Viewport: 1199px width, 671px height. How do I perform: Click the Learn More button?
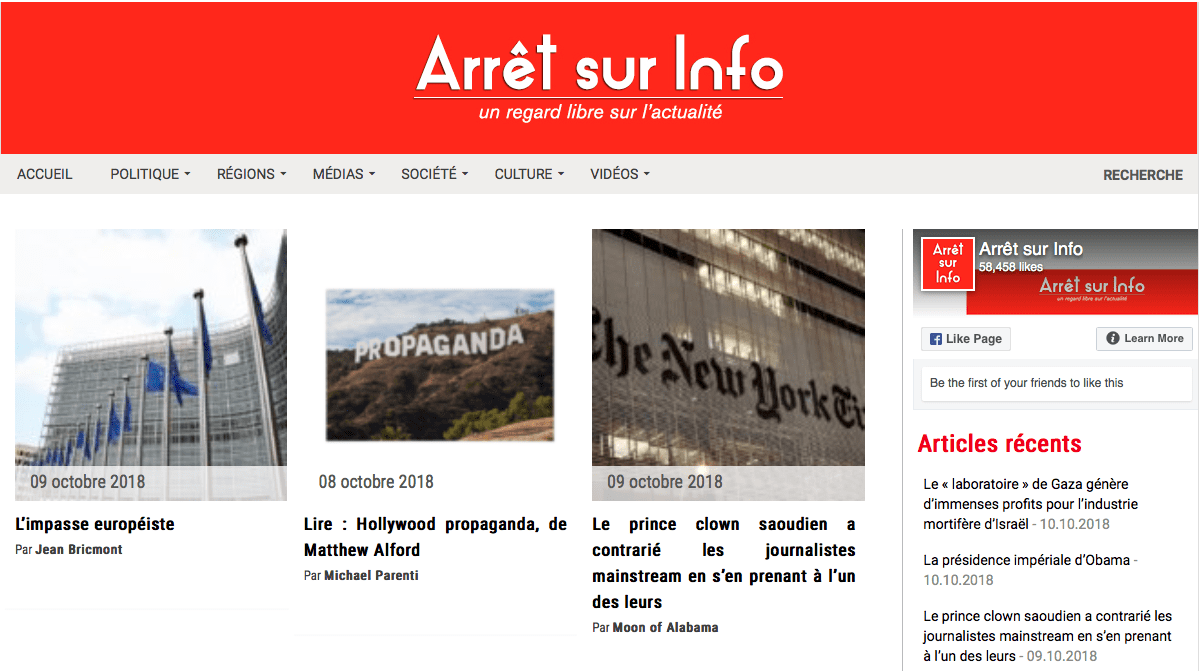[1144, 339]
